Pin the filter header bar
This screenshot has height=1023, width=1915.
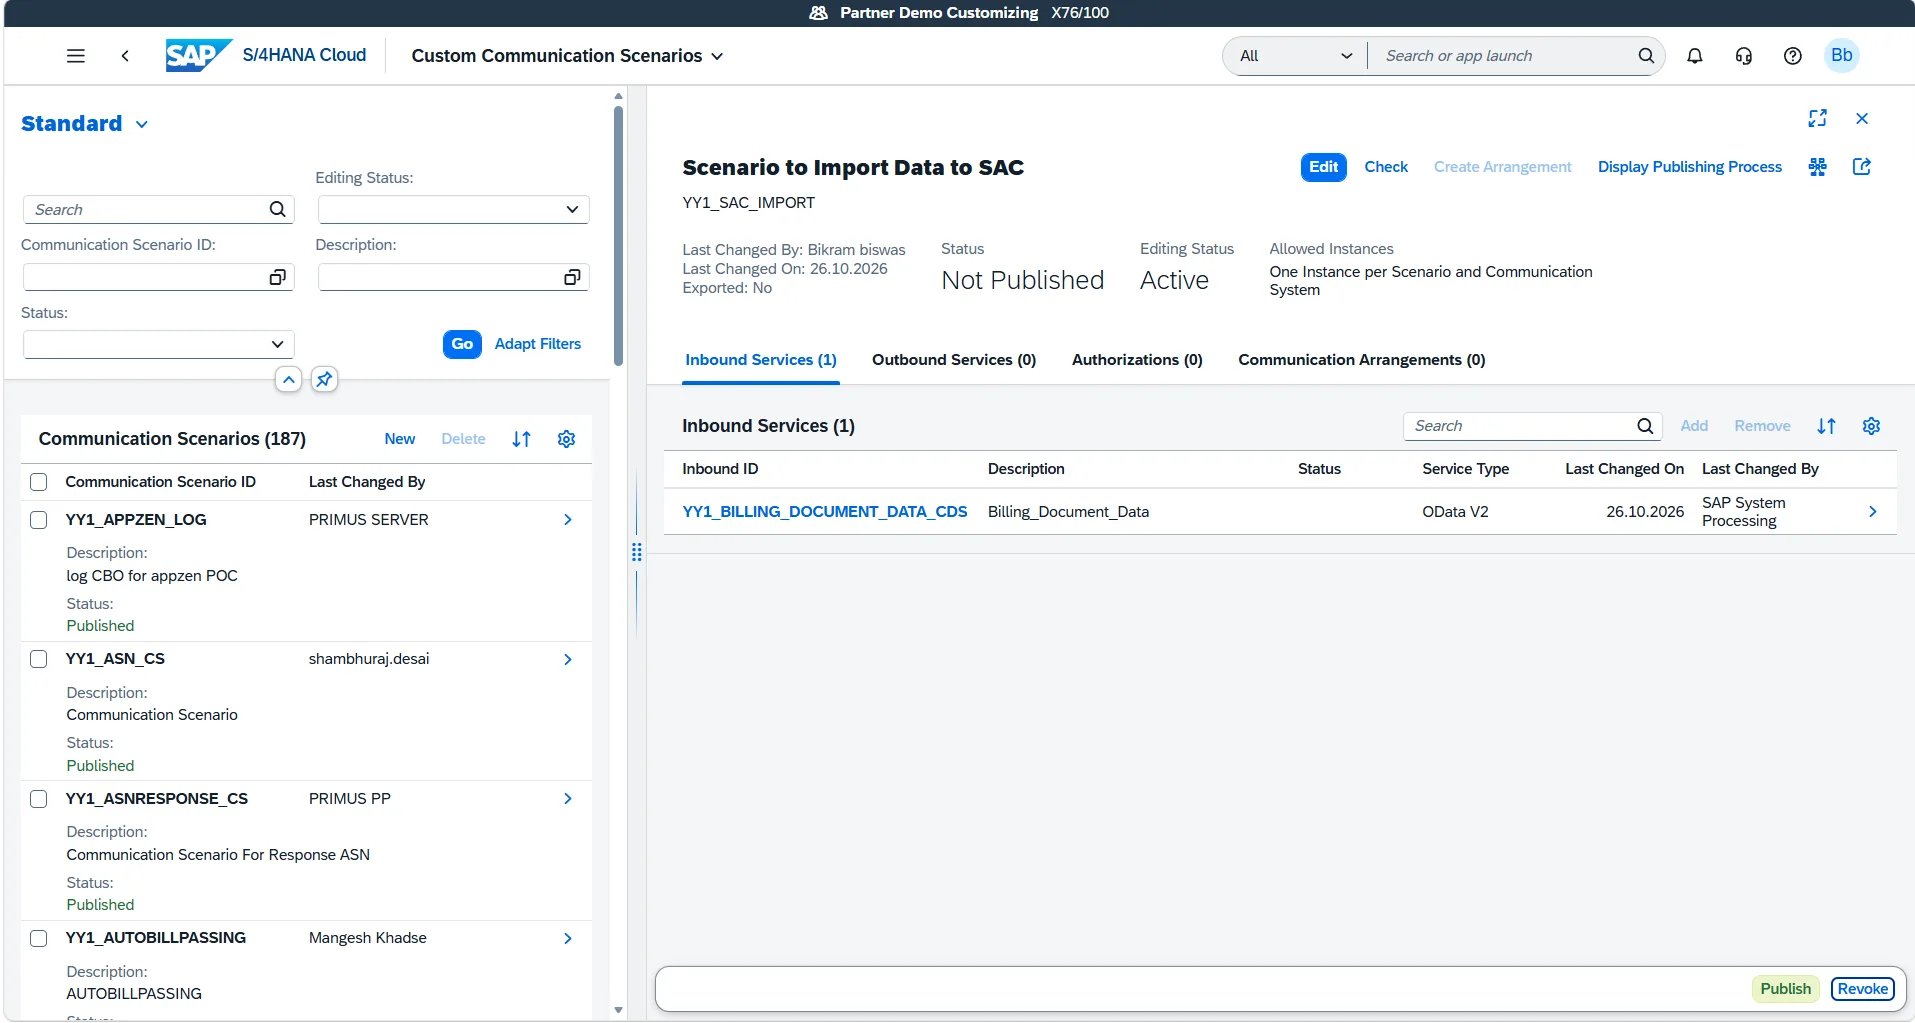[324, 379]
